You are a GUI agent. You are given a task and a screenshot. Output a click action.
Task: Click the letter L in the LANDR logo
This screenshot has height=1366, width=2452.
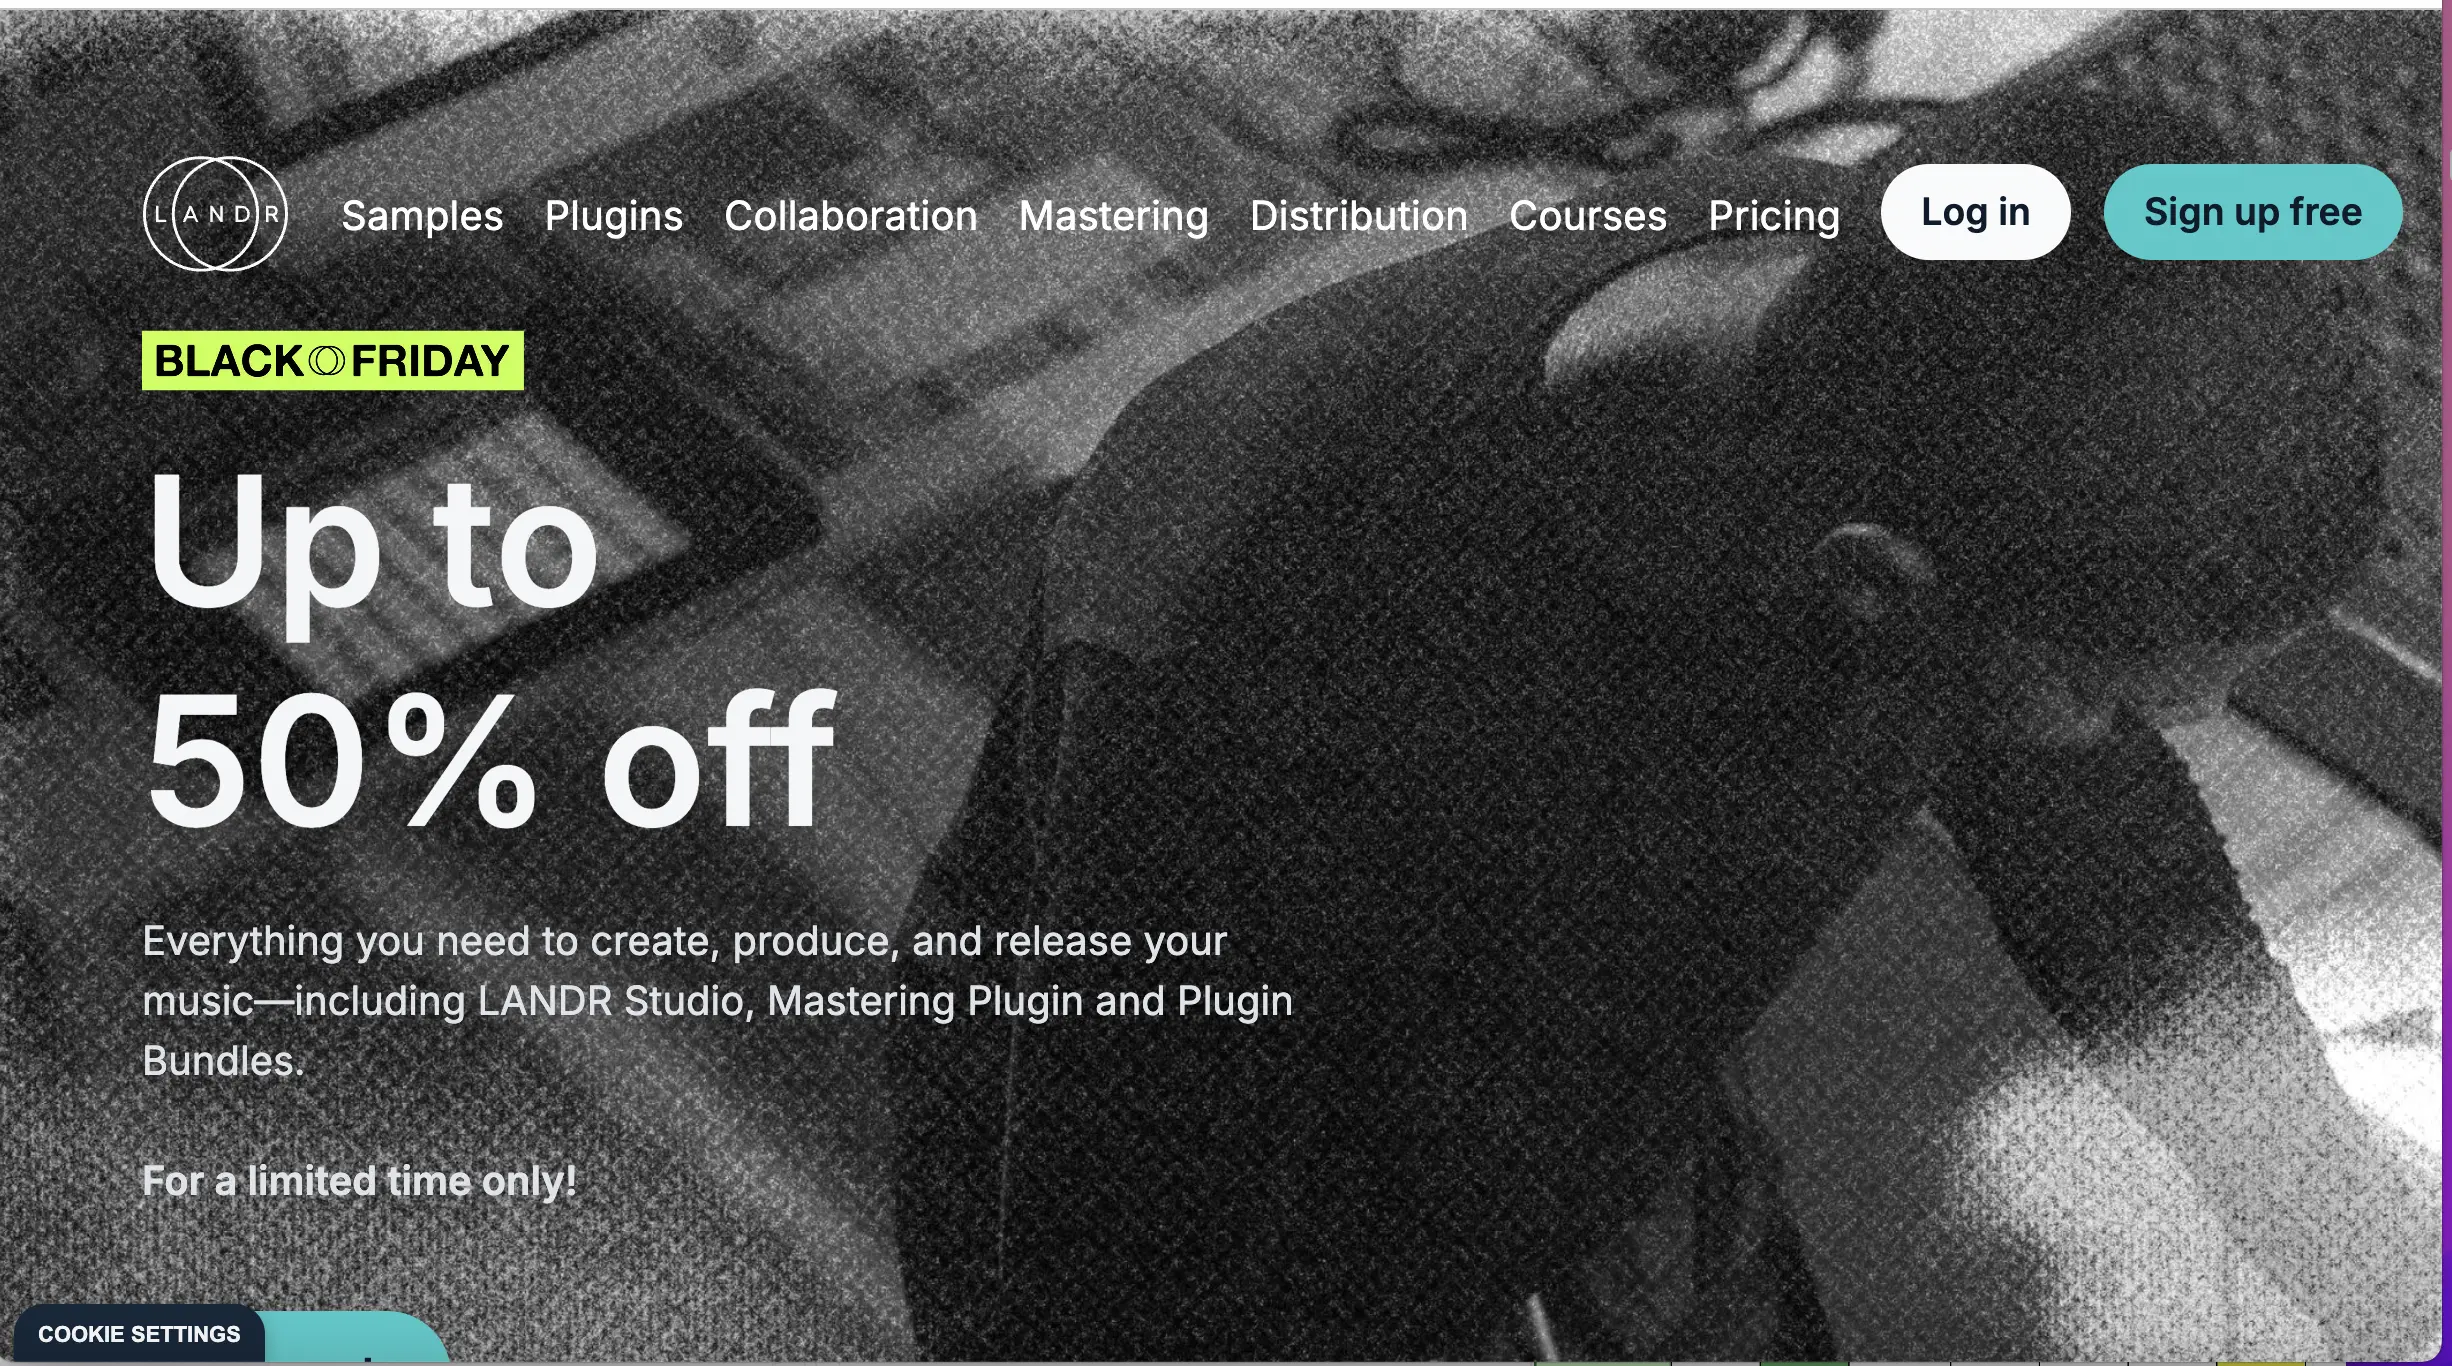[x=160, y=214]
